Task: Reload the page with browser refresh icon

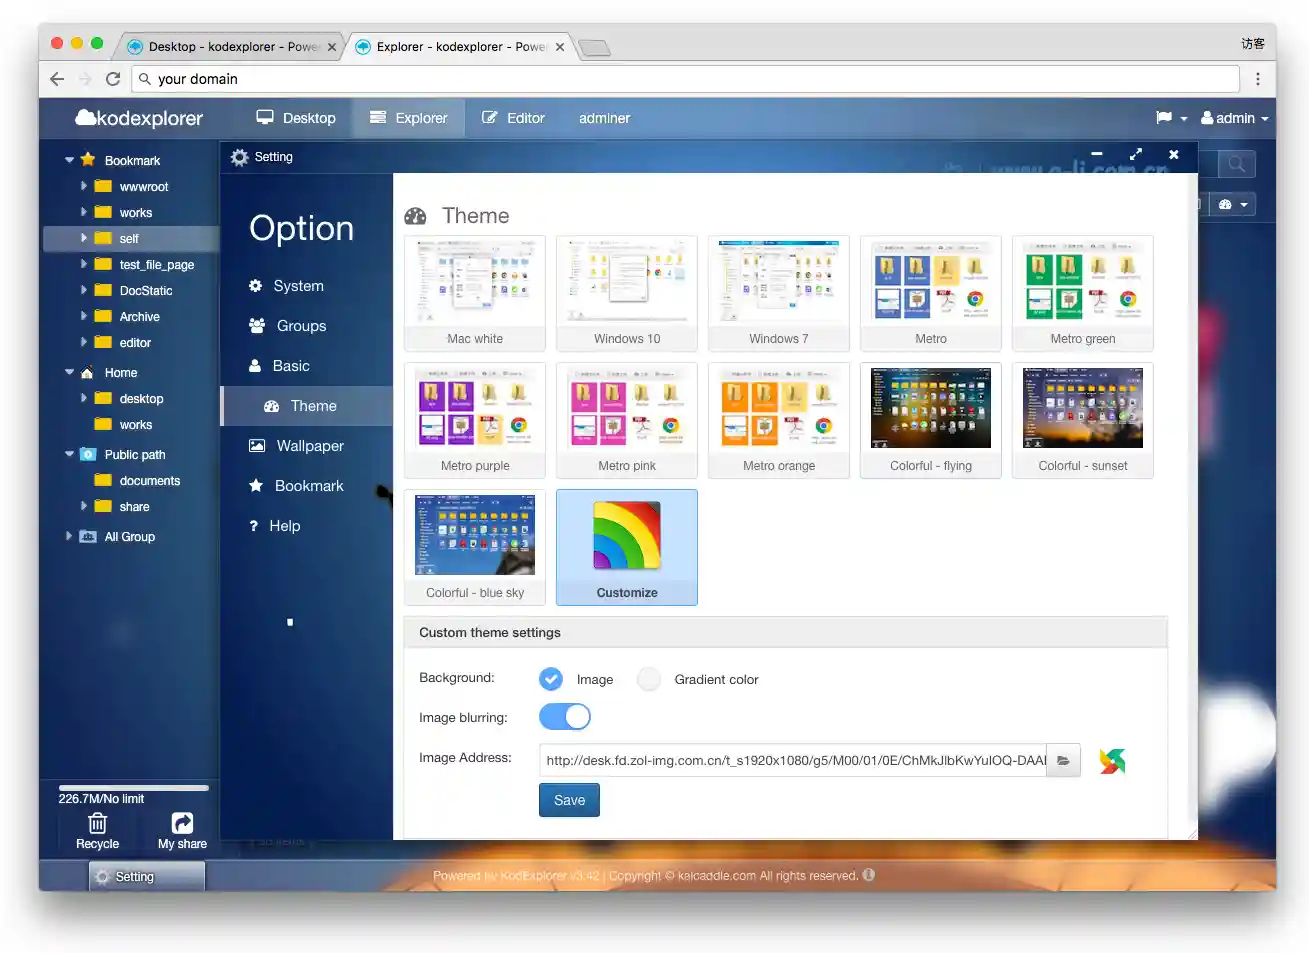Action: pyautogui.click(x=113, y=79)
